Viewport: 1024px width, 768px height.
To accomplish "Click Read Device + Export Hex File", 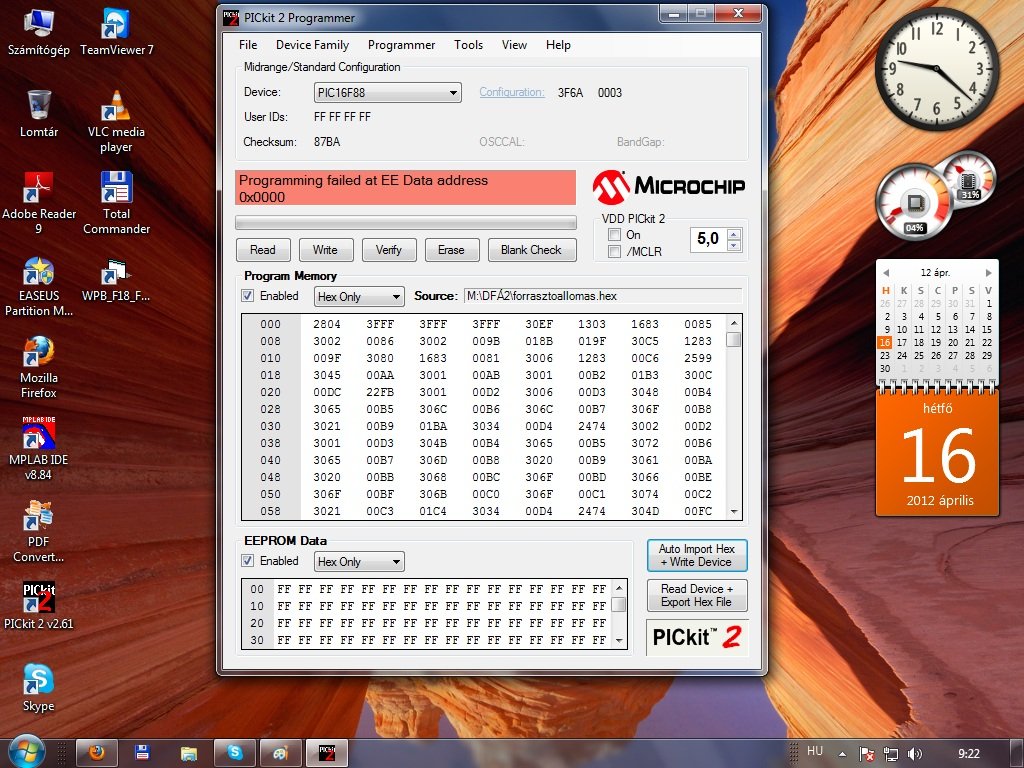I will point(697,596).
